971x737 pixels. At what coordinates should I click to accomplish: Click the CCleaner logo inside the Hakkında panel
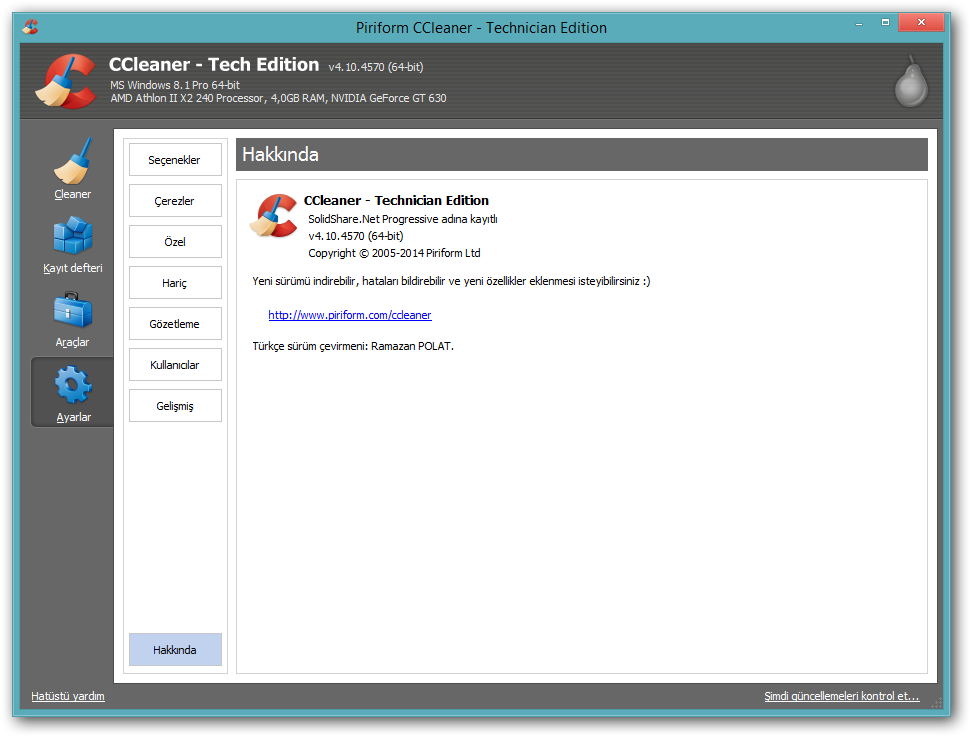[273, 216]
